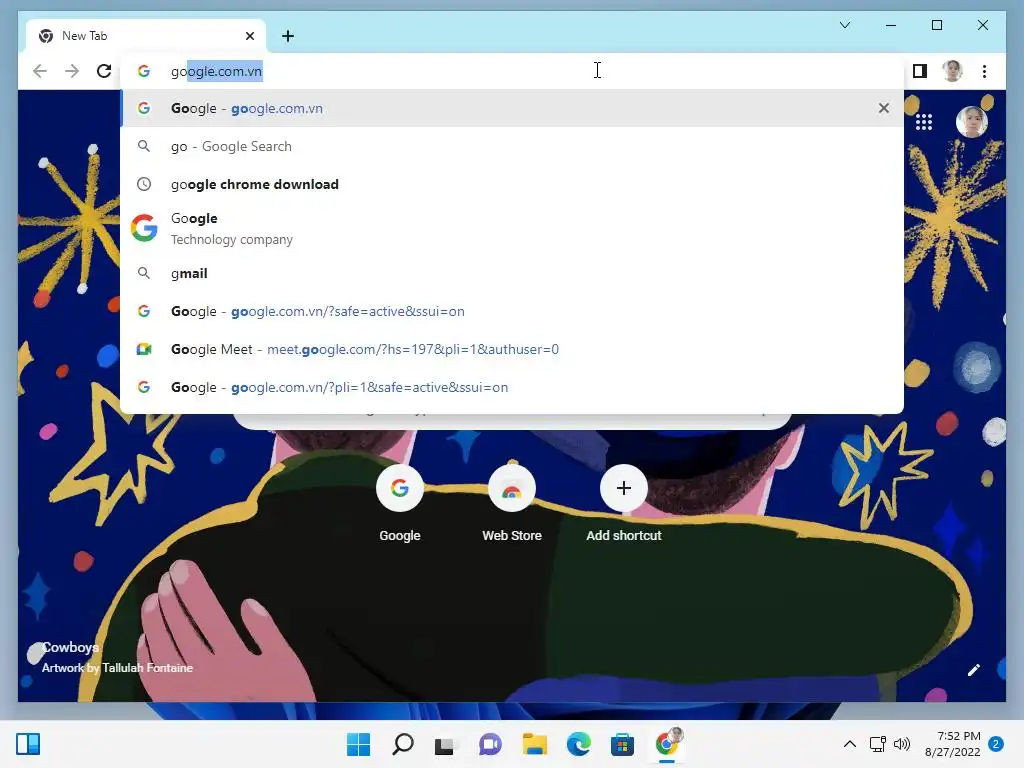Open the volume speaker icon in tray

[902, 744]
